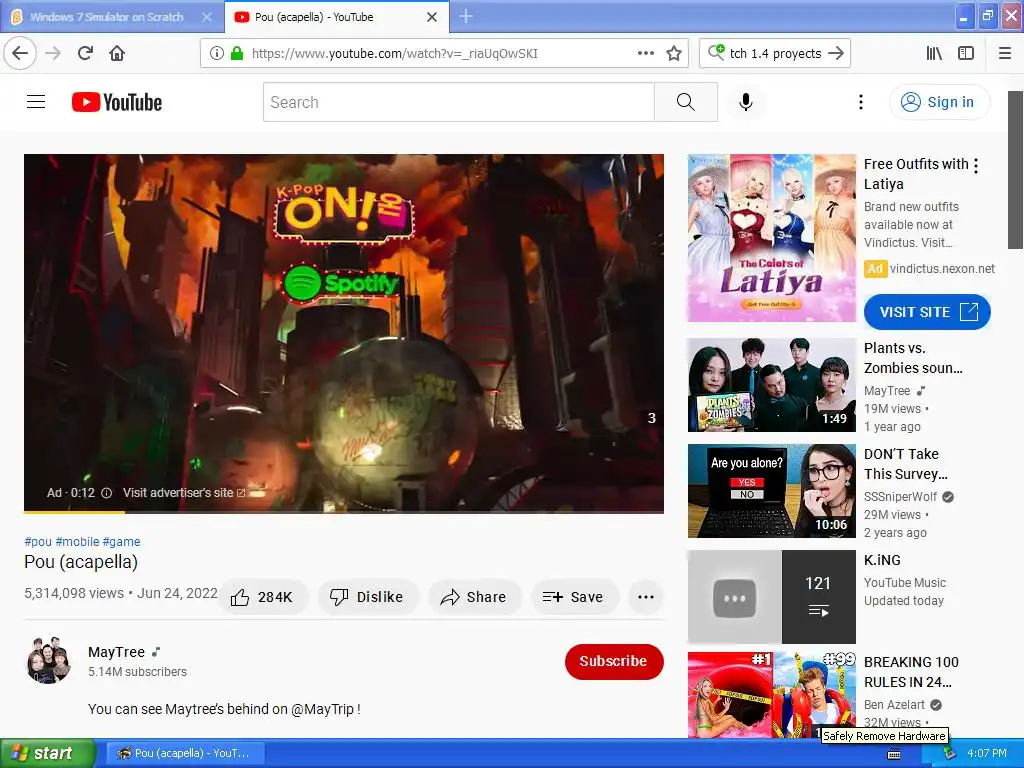Open BREAKING 100 RULES video thumbnail
The height and width of the screenshot is (768, 1024).
[771, 695]
